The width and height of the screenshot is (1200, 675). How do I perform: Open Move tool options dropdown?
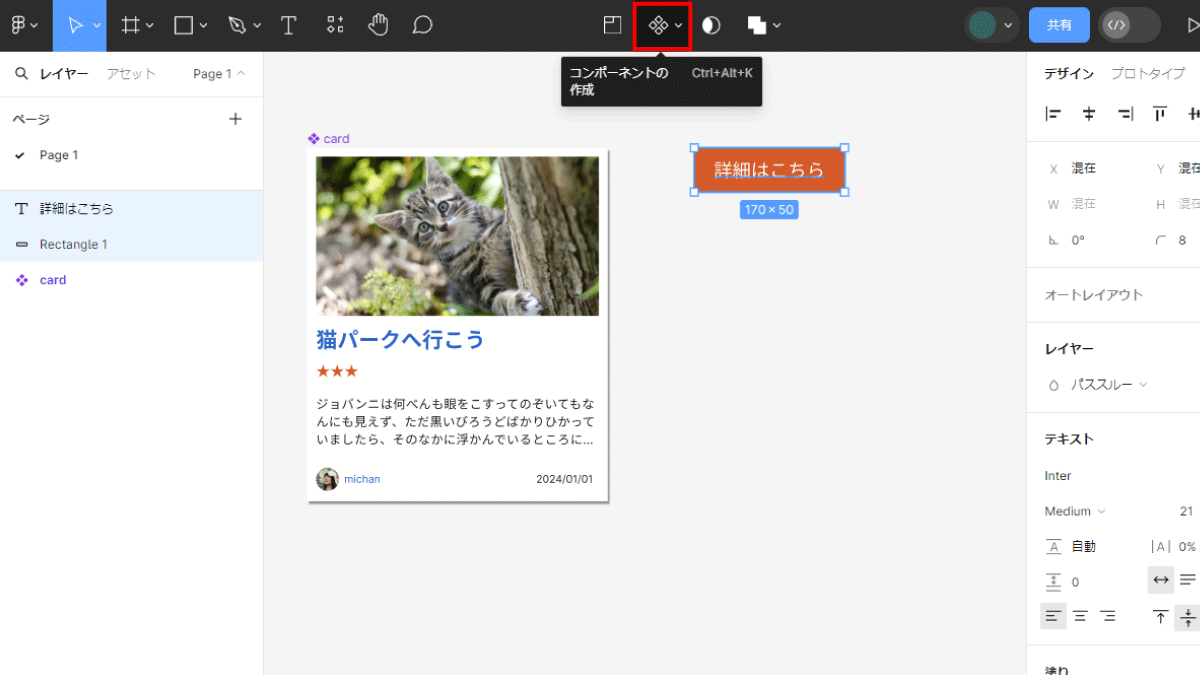click(97, 26)
